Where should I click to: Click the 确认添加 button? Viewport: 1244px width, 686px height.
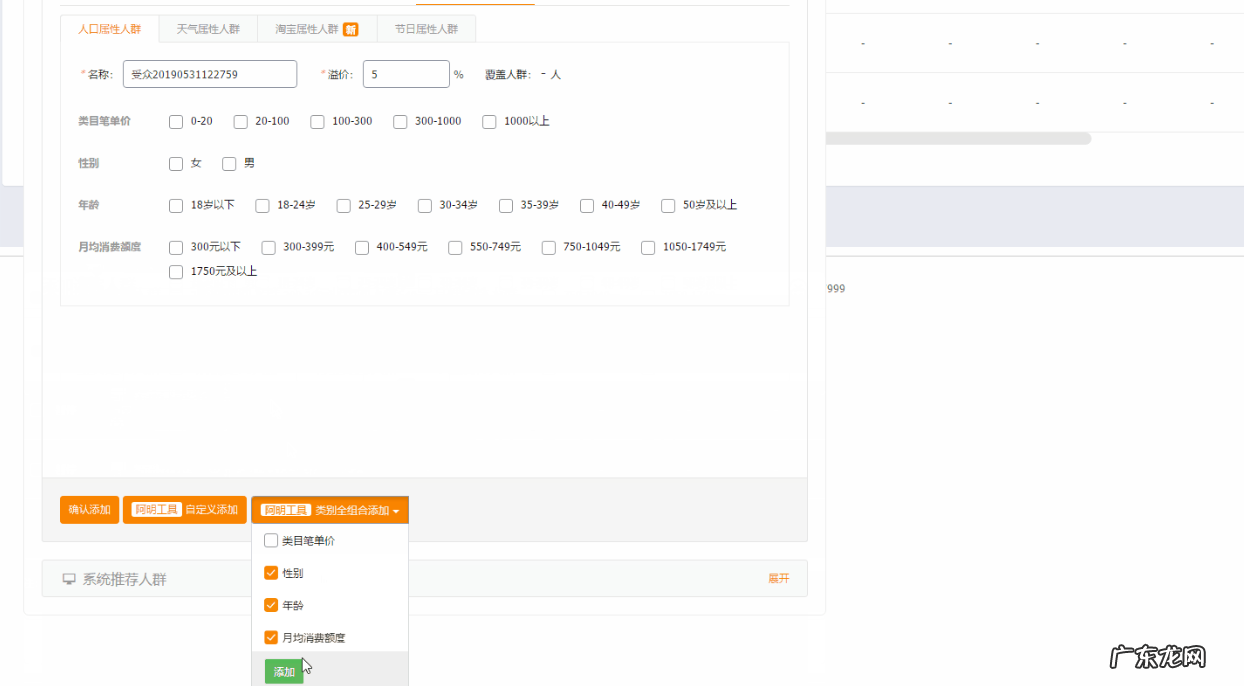89,509
